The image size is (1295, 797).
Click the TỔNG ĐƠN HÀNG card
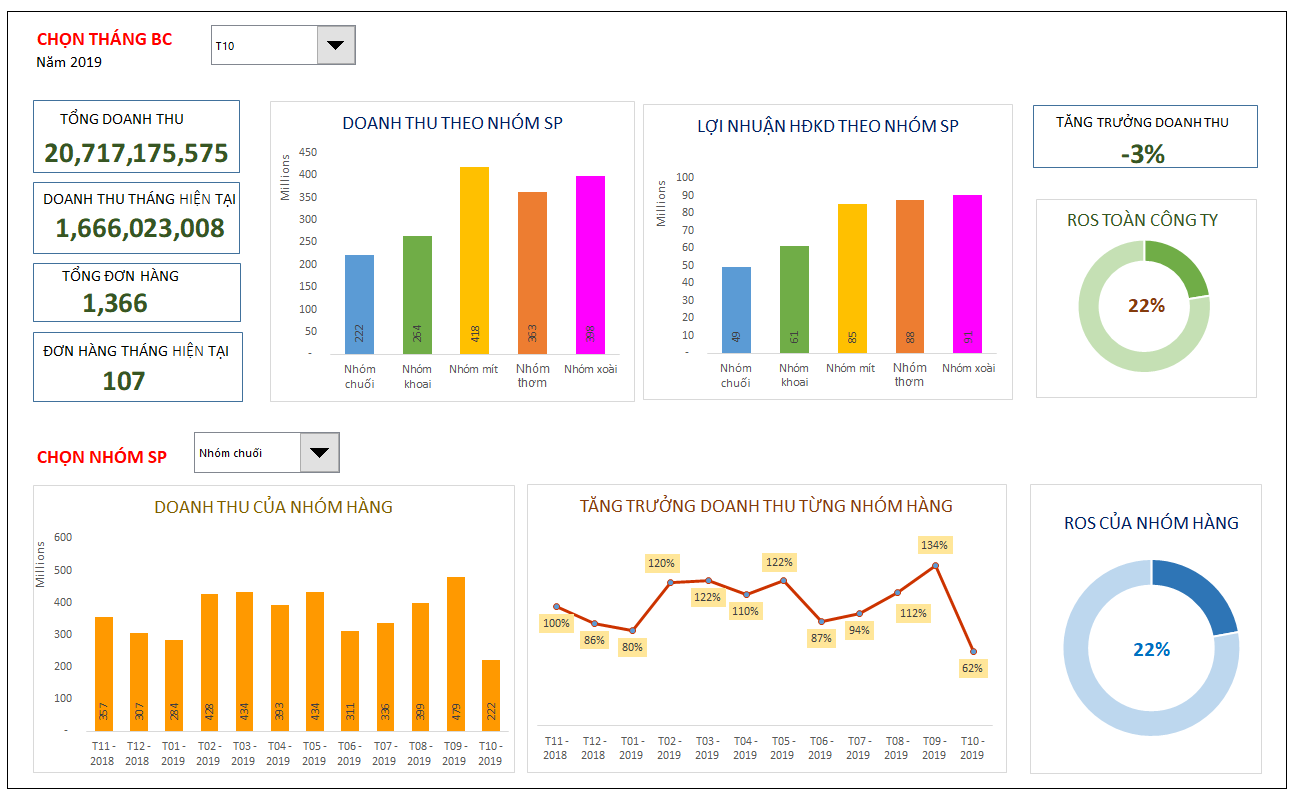(x=137, y=292)
